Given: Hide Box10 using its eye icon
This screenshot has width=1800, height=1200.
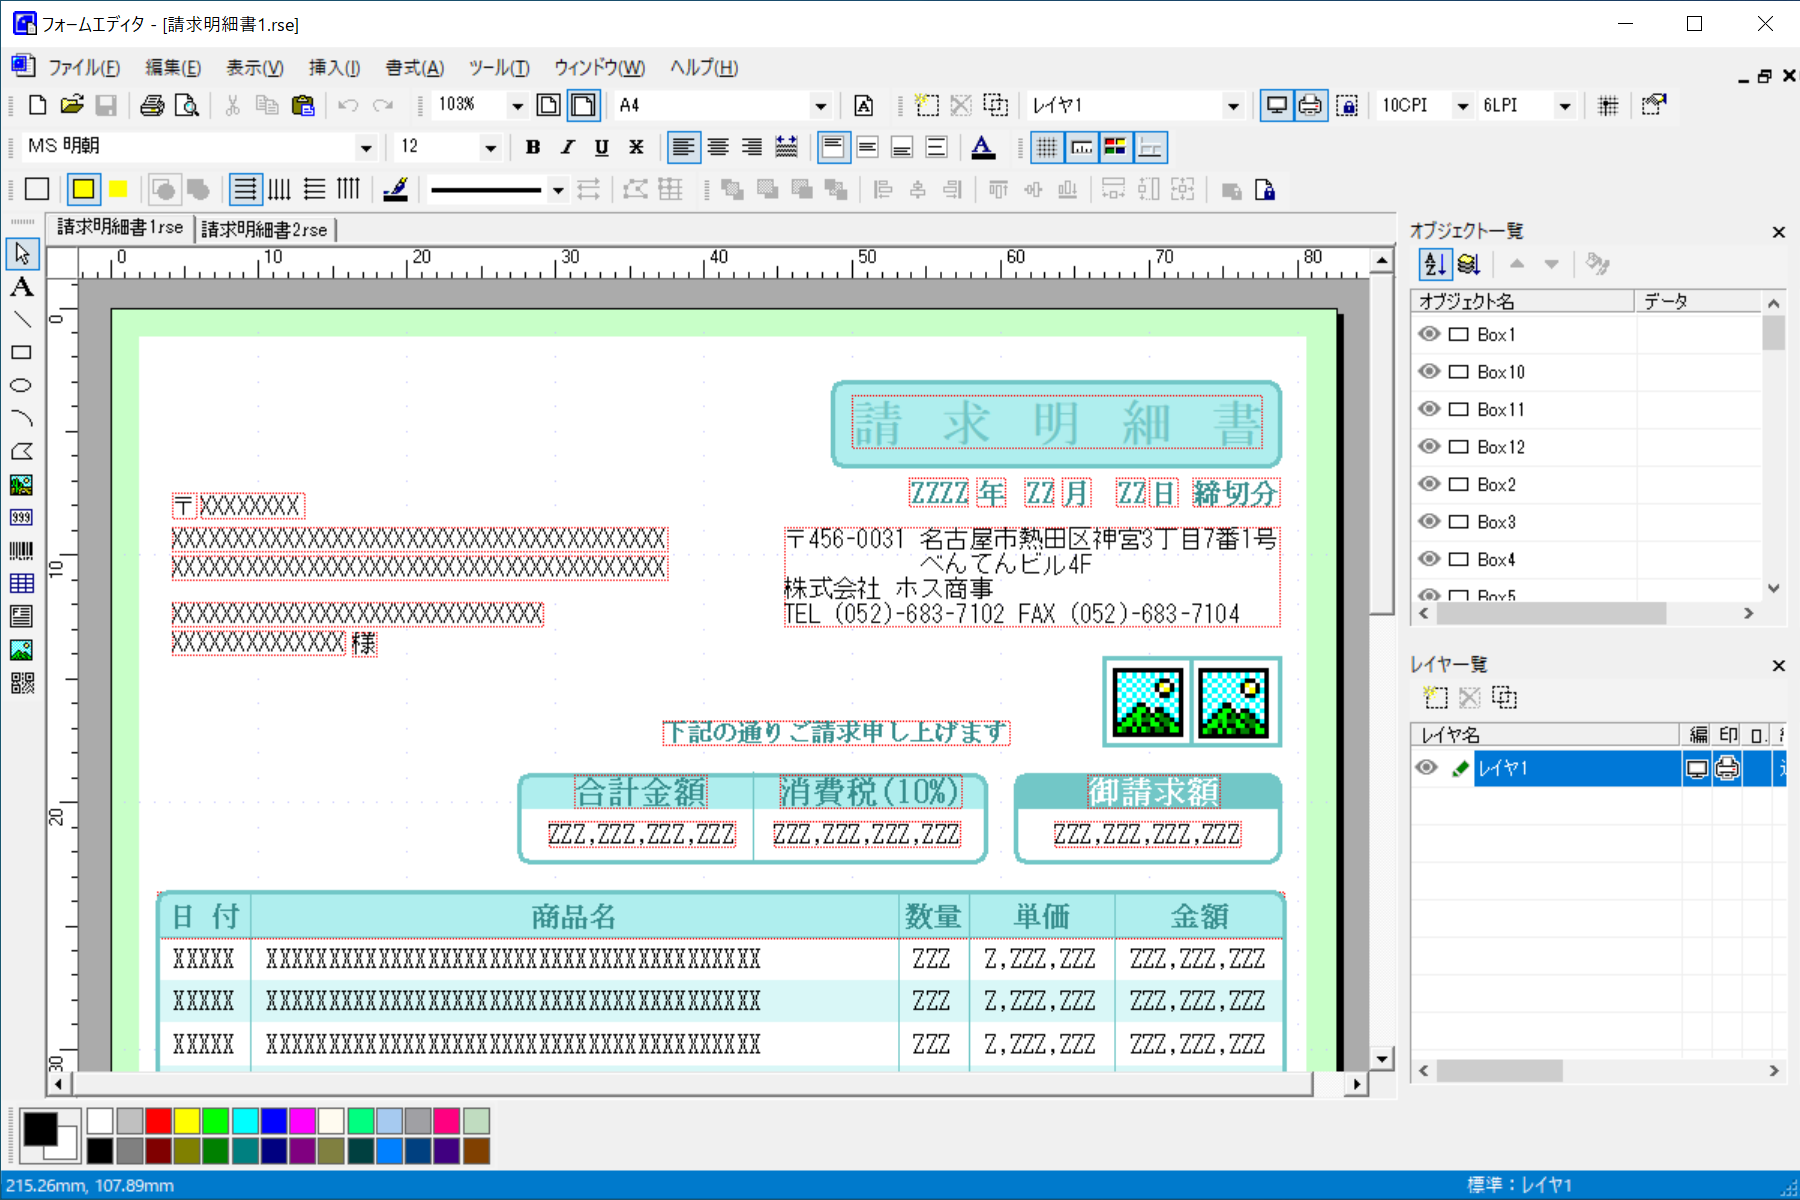Looking at the screenshot, I should click(1429, 371).
